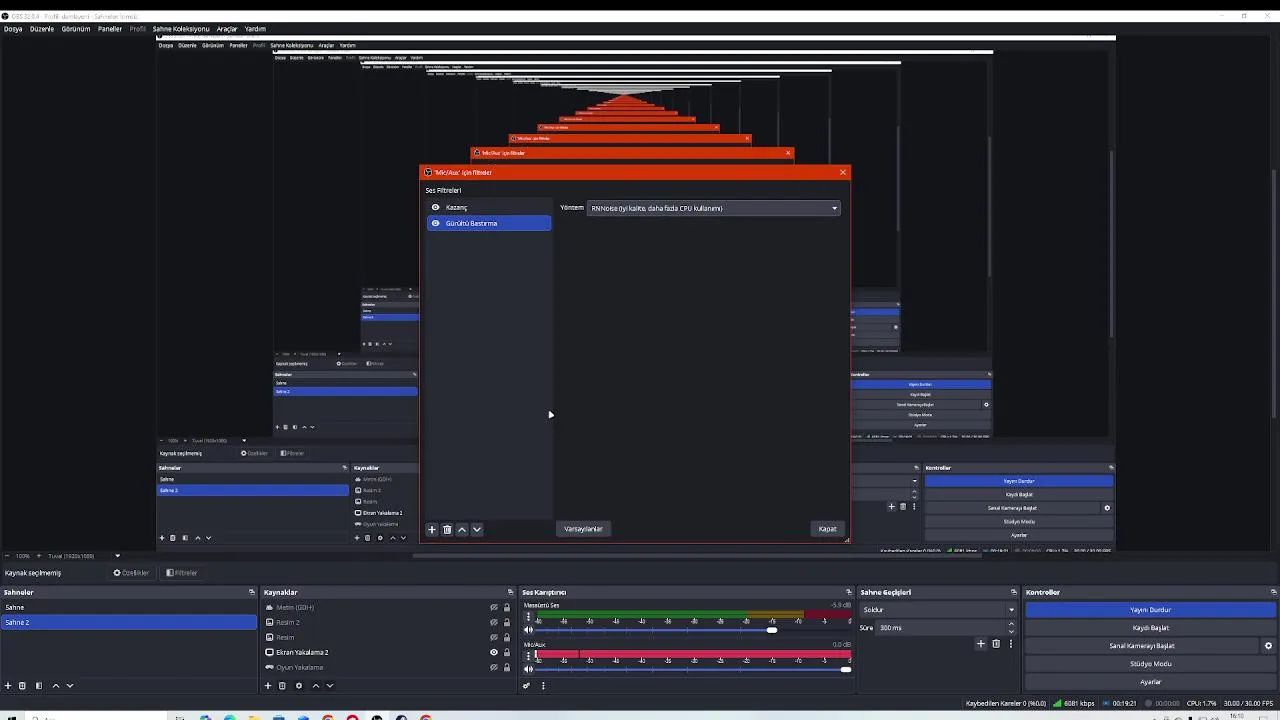Show the Metin (GDI+) source
Screen dimensions: 1280x720
(493, 607)
